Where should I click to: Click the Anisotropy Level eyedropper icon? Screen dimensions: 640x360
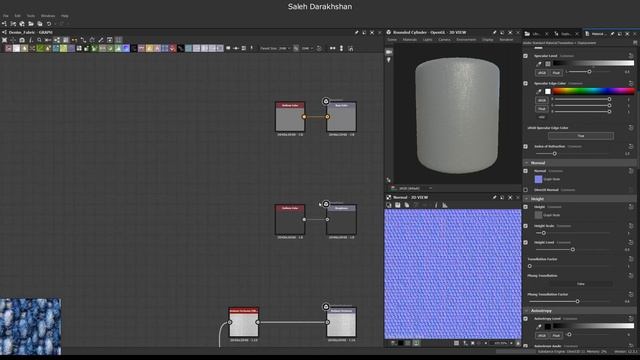pyautogui.click(x=539, y=327)
